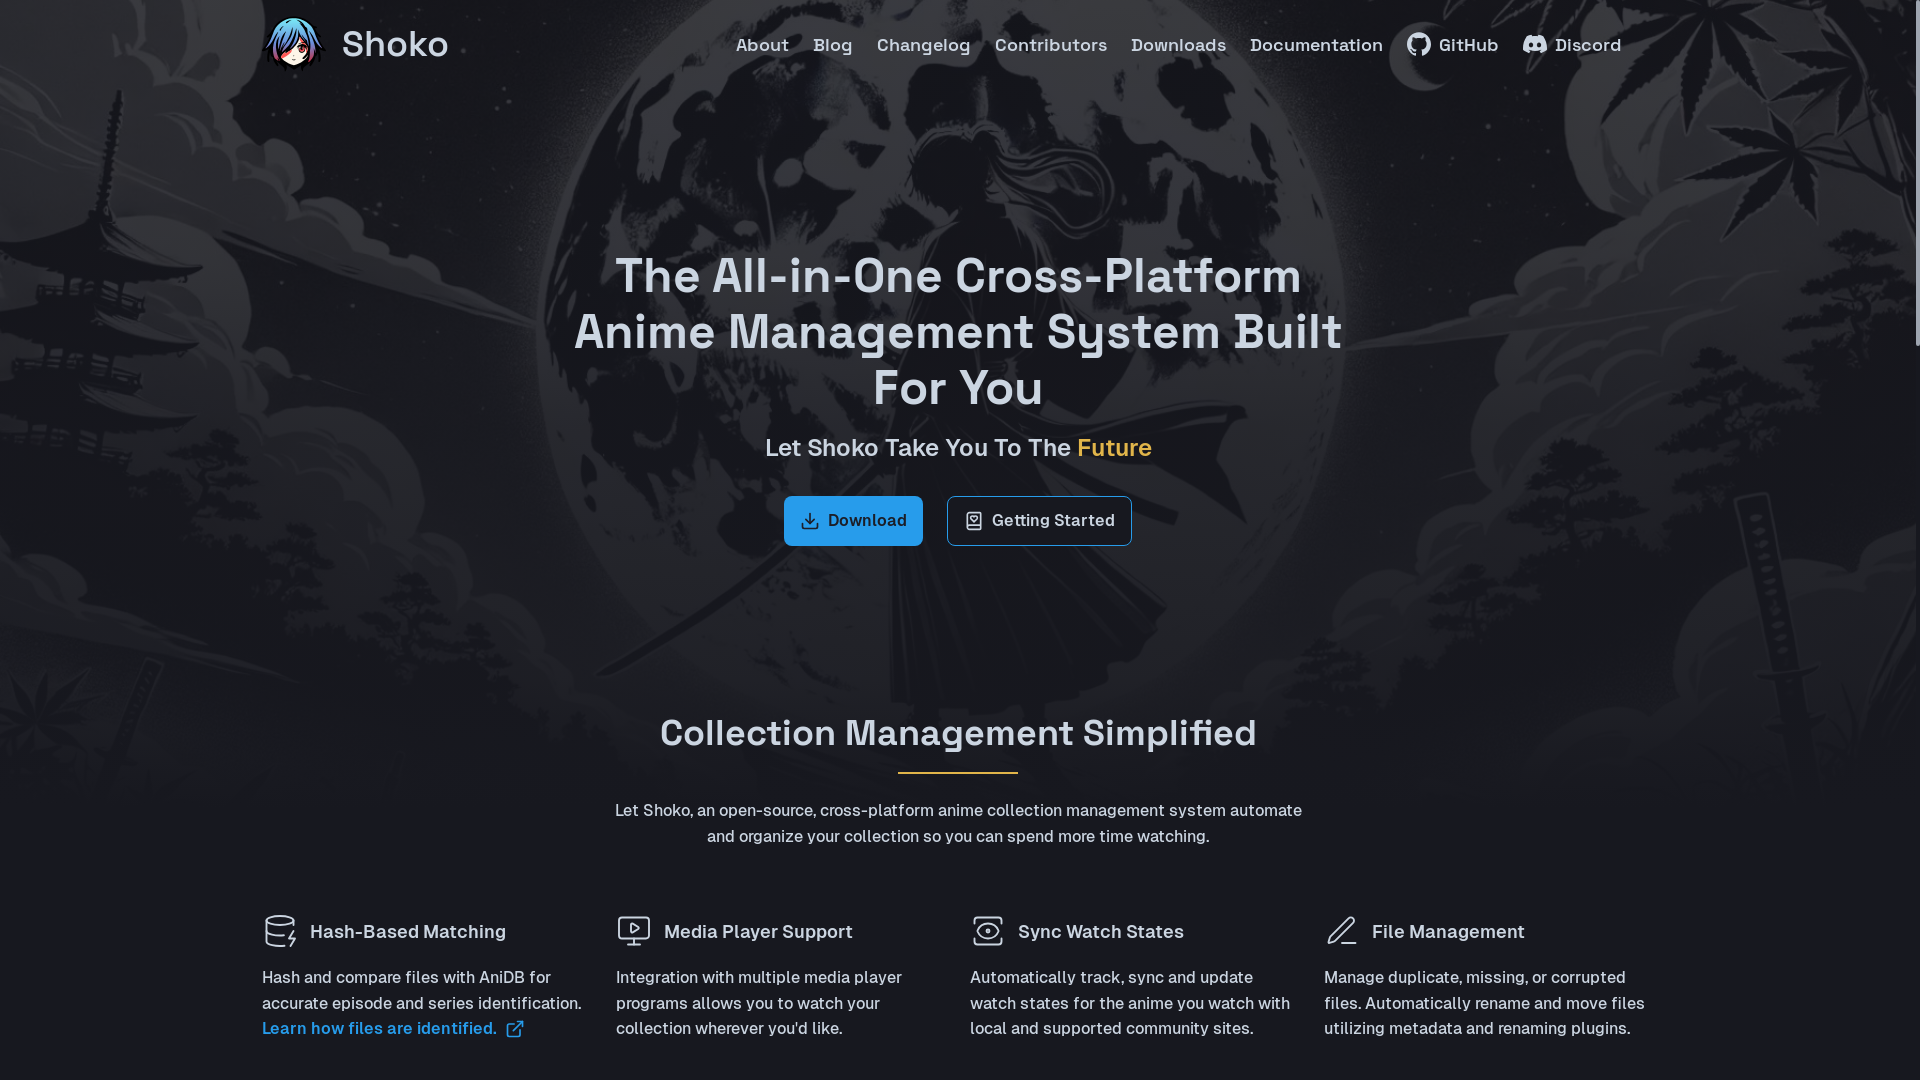Click the Media Player Support heading
1920x1080 pixels.
758,932
